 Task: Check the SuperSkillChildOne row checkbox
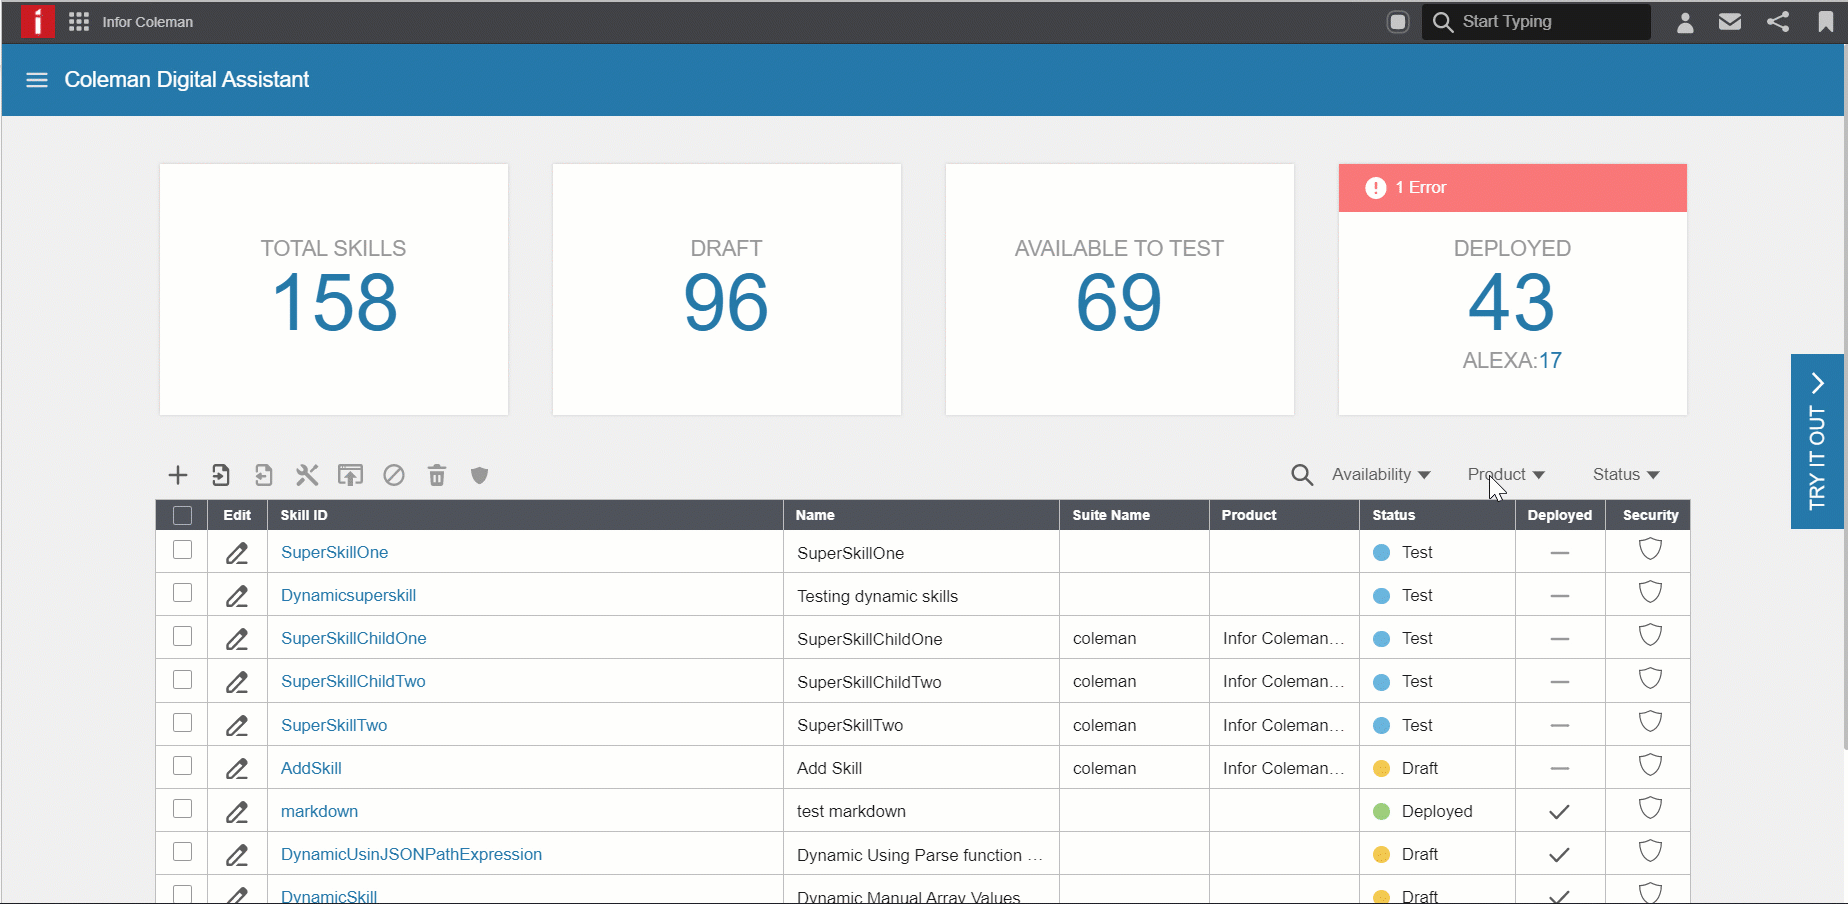coord(182,635)
